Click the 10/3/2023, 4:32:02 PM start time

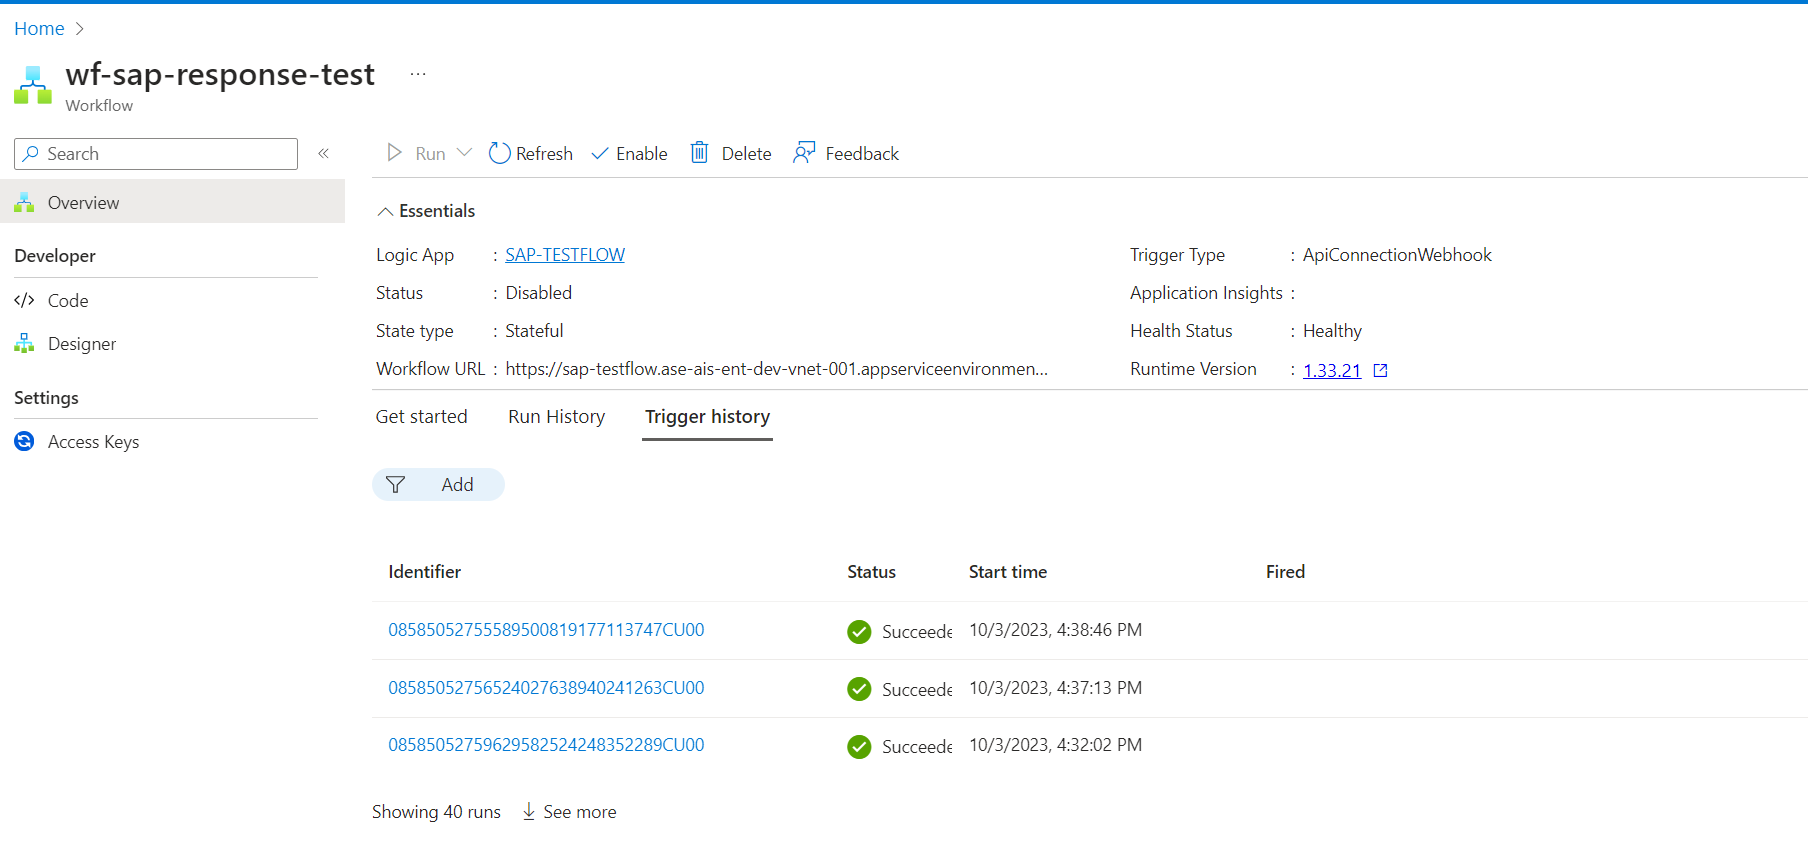[x=1055, y=745]
